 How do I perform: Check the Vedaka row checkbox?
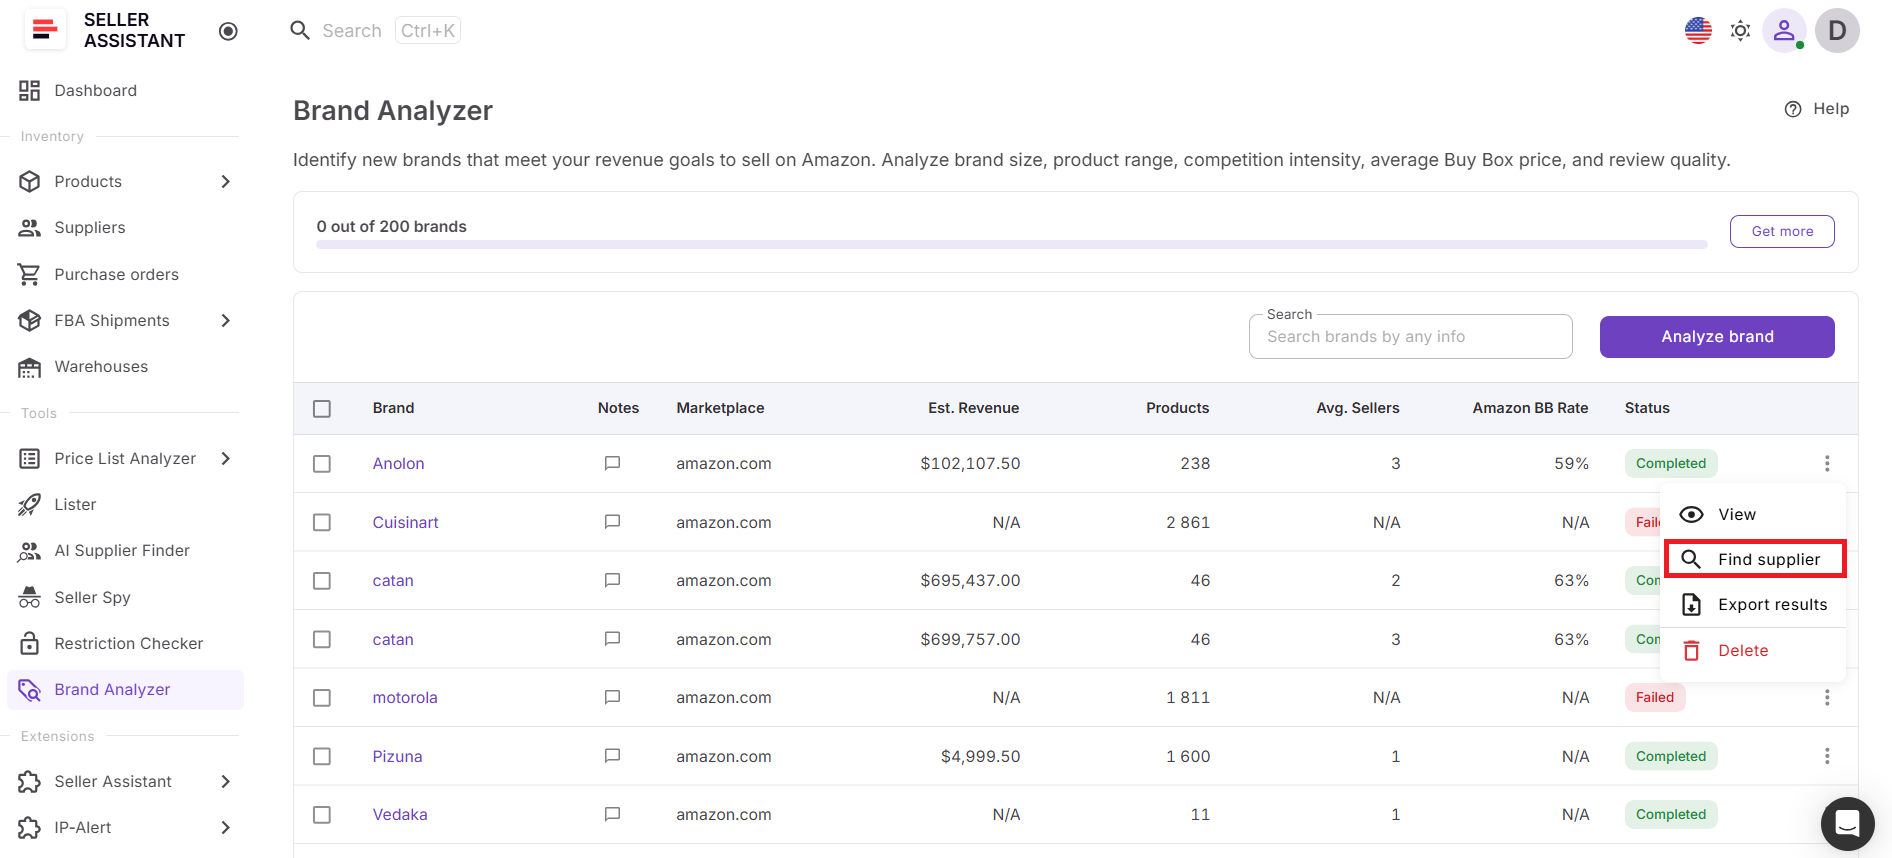tap(322, 814)
